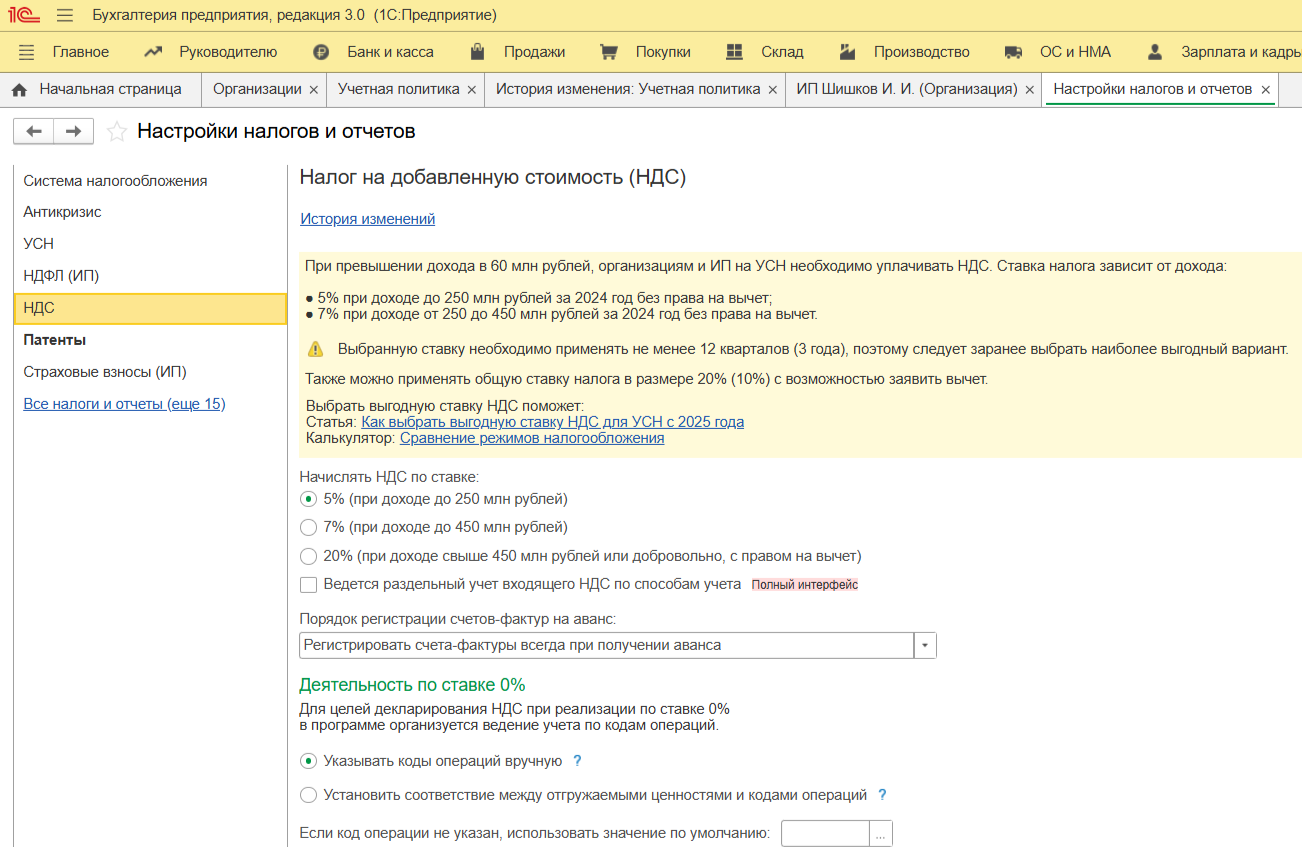Close the Организации tab
The image size is (1302, 847).
(x=313, y=90)
